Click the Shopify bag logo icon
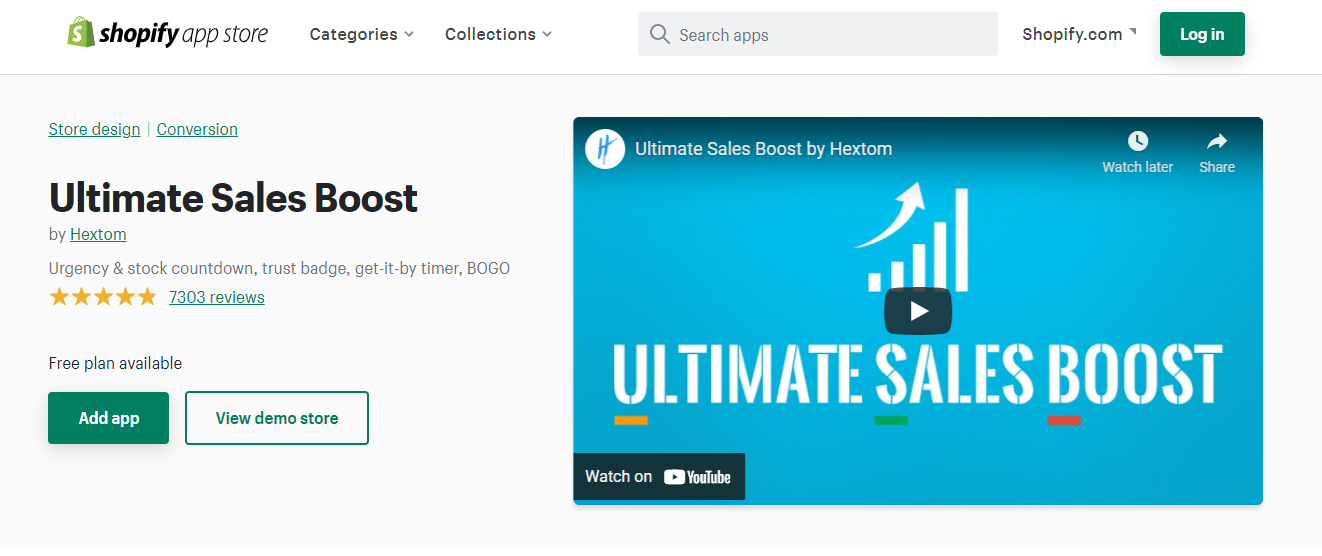The image size is (1322, 556). [x=81, y=32]
